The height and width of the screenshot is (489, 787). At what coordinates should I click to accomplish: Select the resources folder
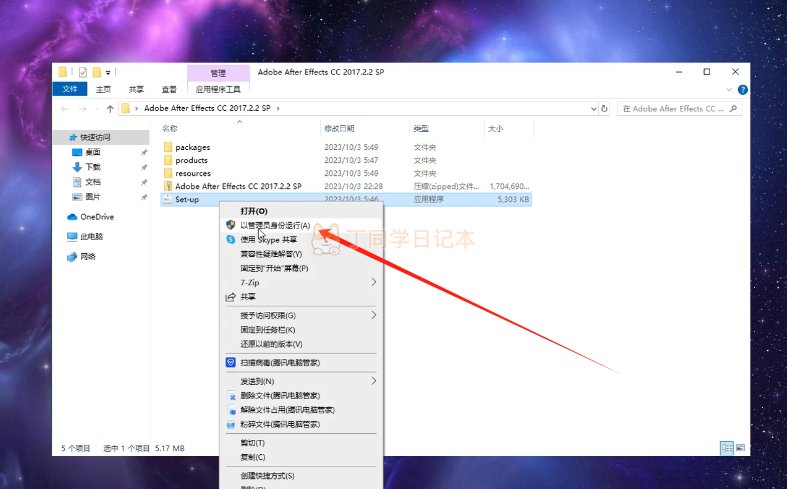pos(193,173)
